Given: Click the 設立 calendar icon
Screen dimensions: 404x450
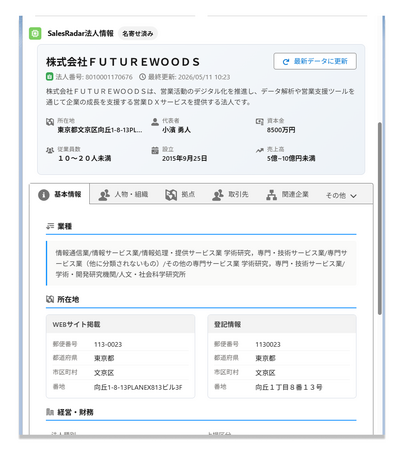Looking at the screenshot, I should 155,150.
